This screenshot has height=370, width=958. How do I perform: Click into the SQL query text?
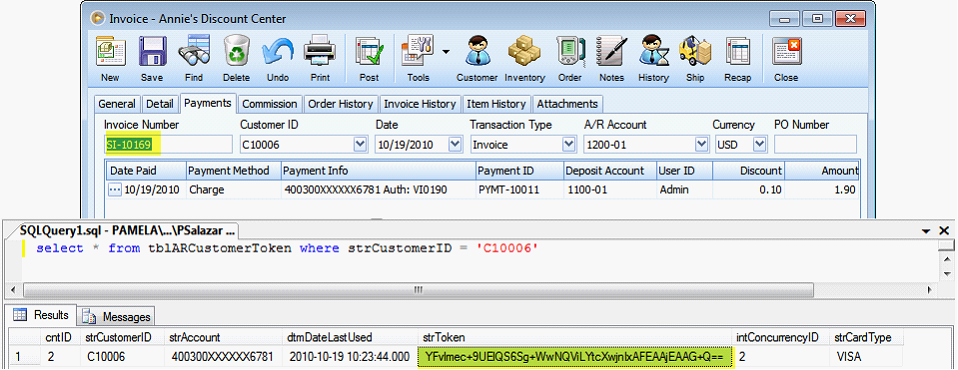click(287, 248)
